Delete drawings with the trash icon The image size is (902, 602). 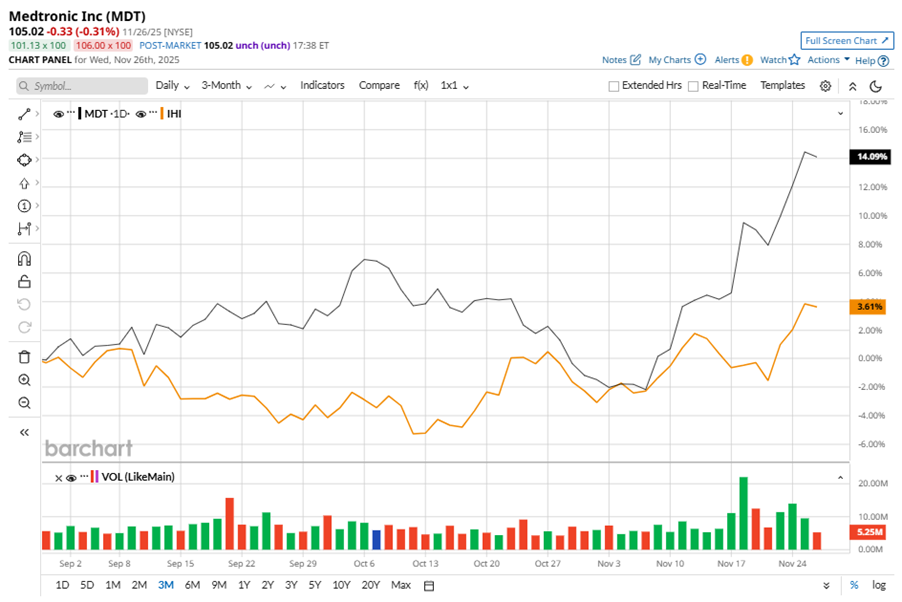click(x=24, y=357)
